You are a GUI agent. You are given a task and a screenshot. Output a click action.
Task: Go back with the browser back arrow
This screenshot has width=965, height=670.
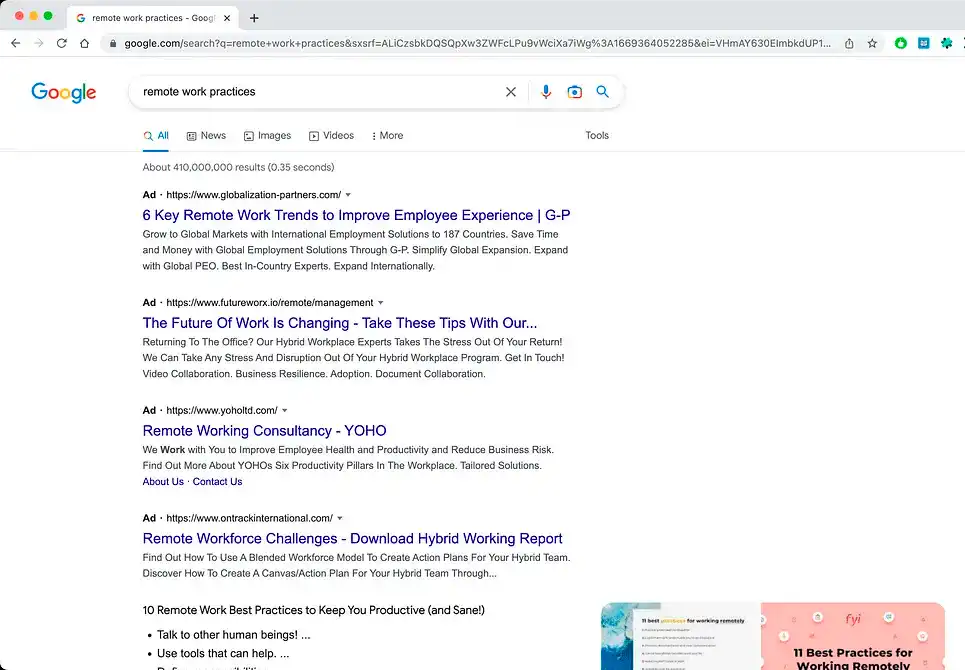point(15,43)
